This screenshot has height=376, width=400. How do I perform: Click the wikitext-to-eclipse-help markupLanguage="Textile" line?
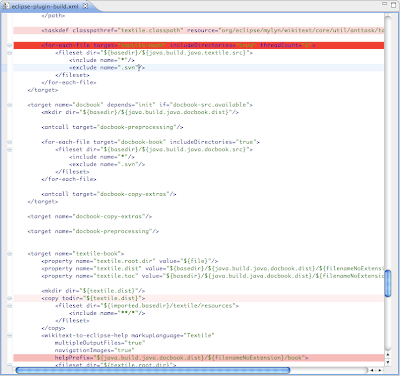[128, 335]
